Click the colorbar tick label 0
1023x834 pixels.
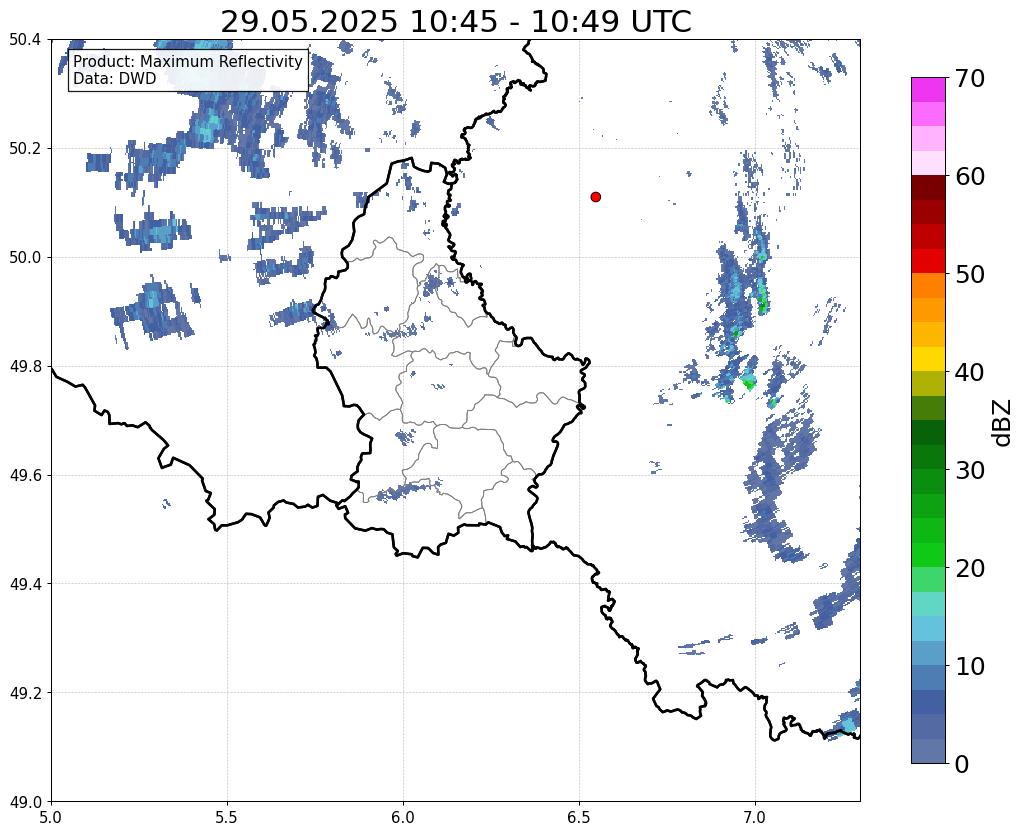[962, 764]
